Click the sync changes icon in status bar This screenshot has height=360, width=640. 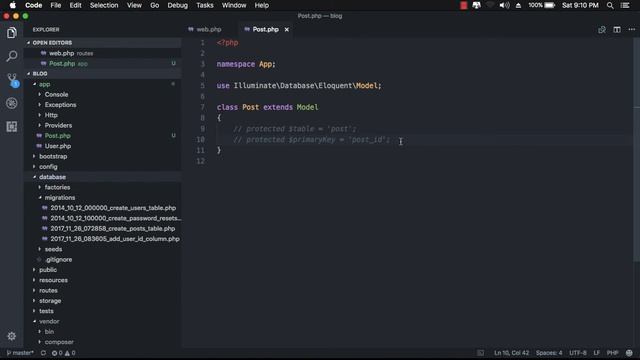pyautogui.click(x=43, y=353)
